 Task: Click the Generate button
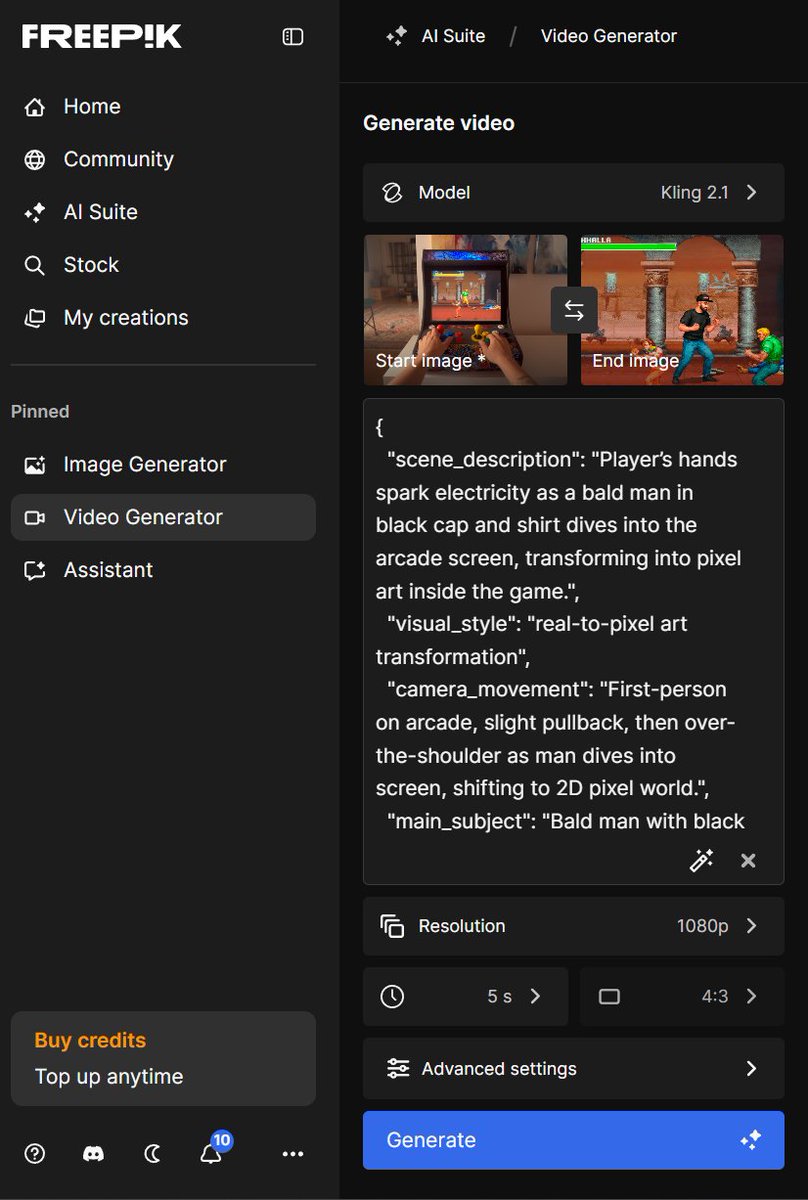pos(574,1140)
